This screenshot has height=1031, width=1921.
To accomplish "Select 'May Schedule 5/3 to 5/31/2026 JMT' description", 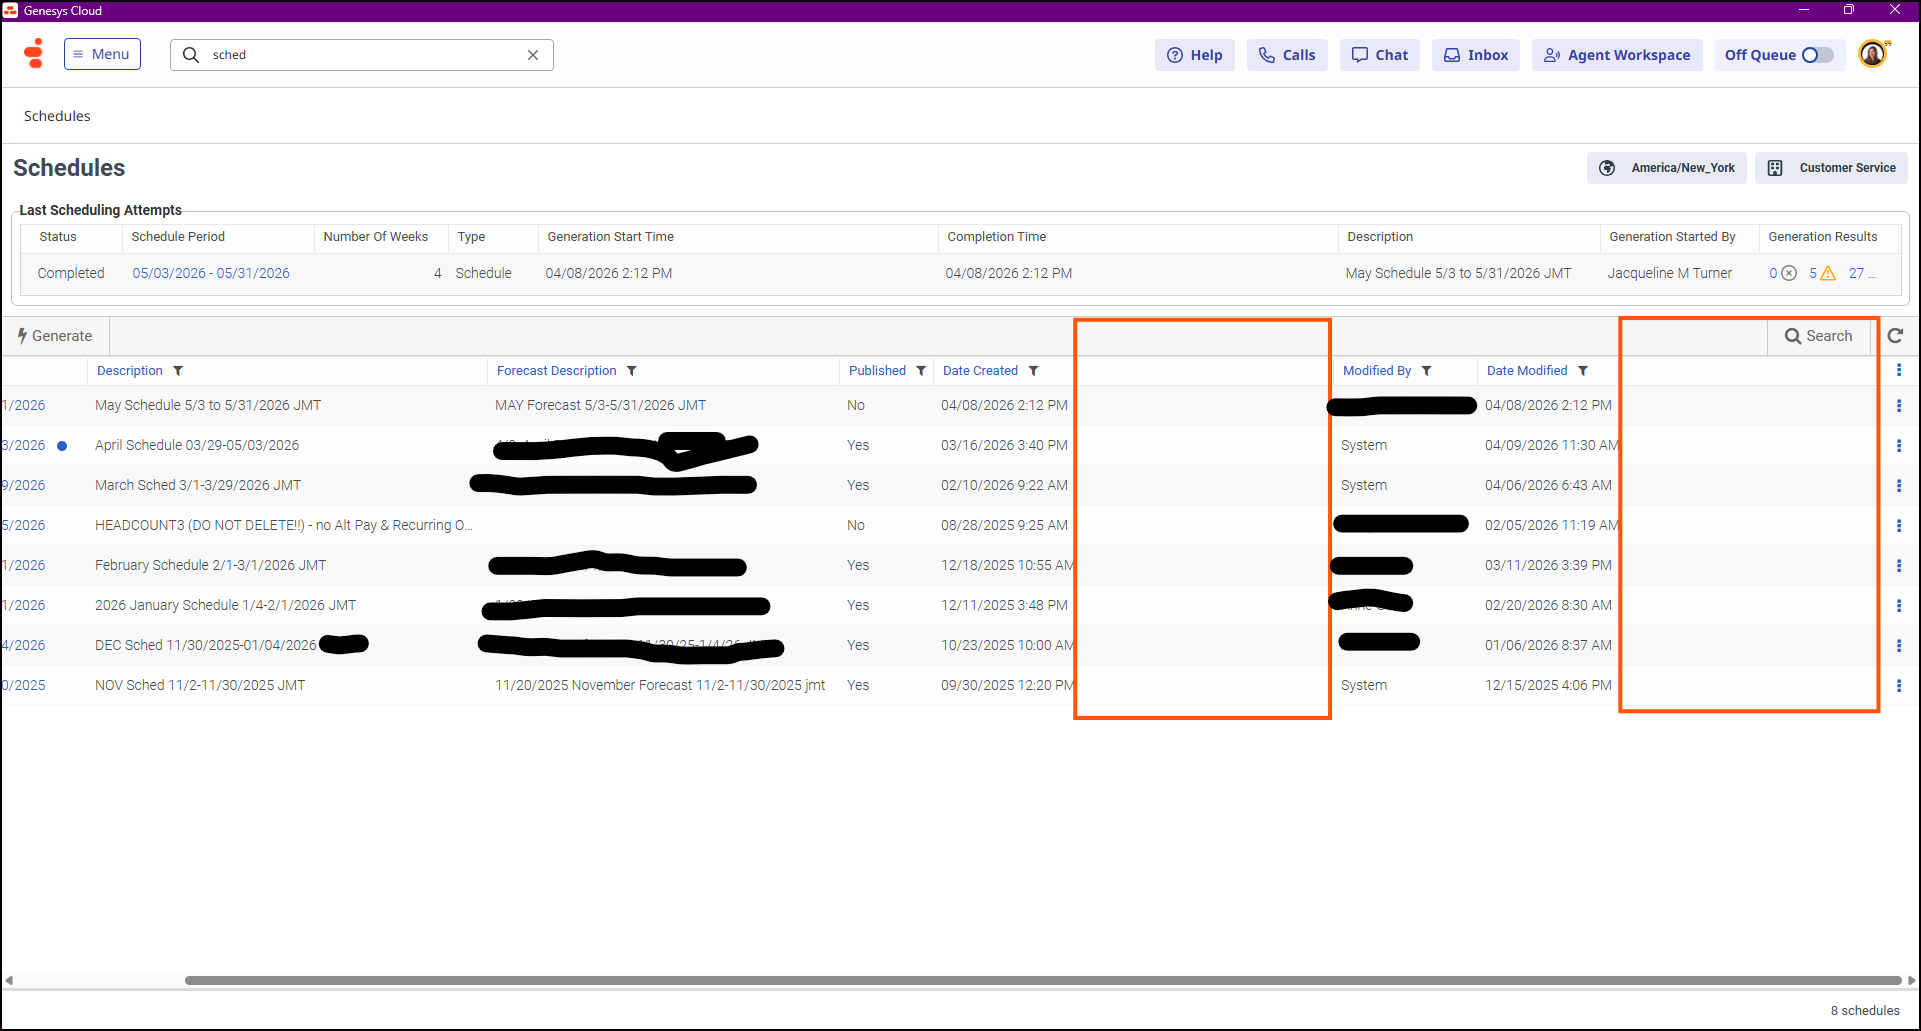I will click(208, 406).
